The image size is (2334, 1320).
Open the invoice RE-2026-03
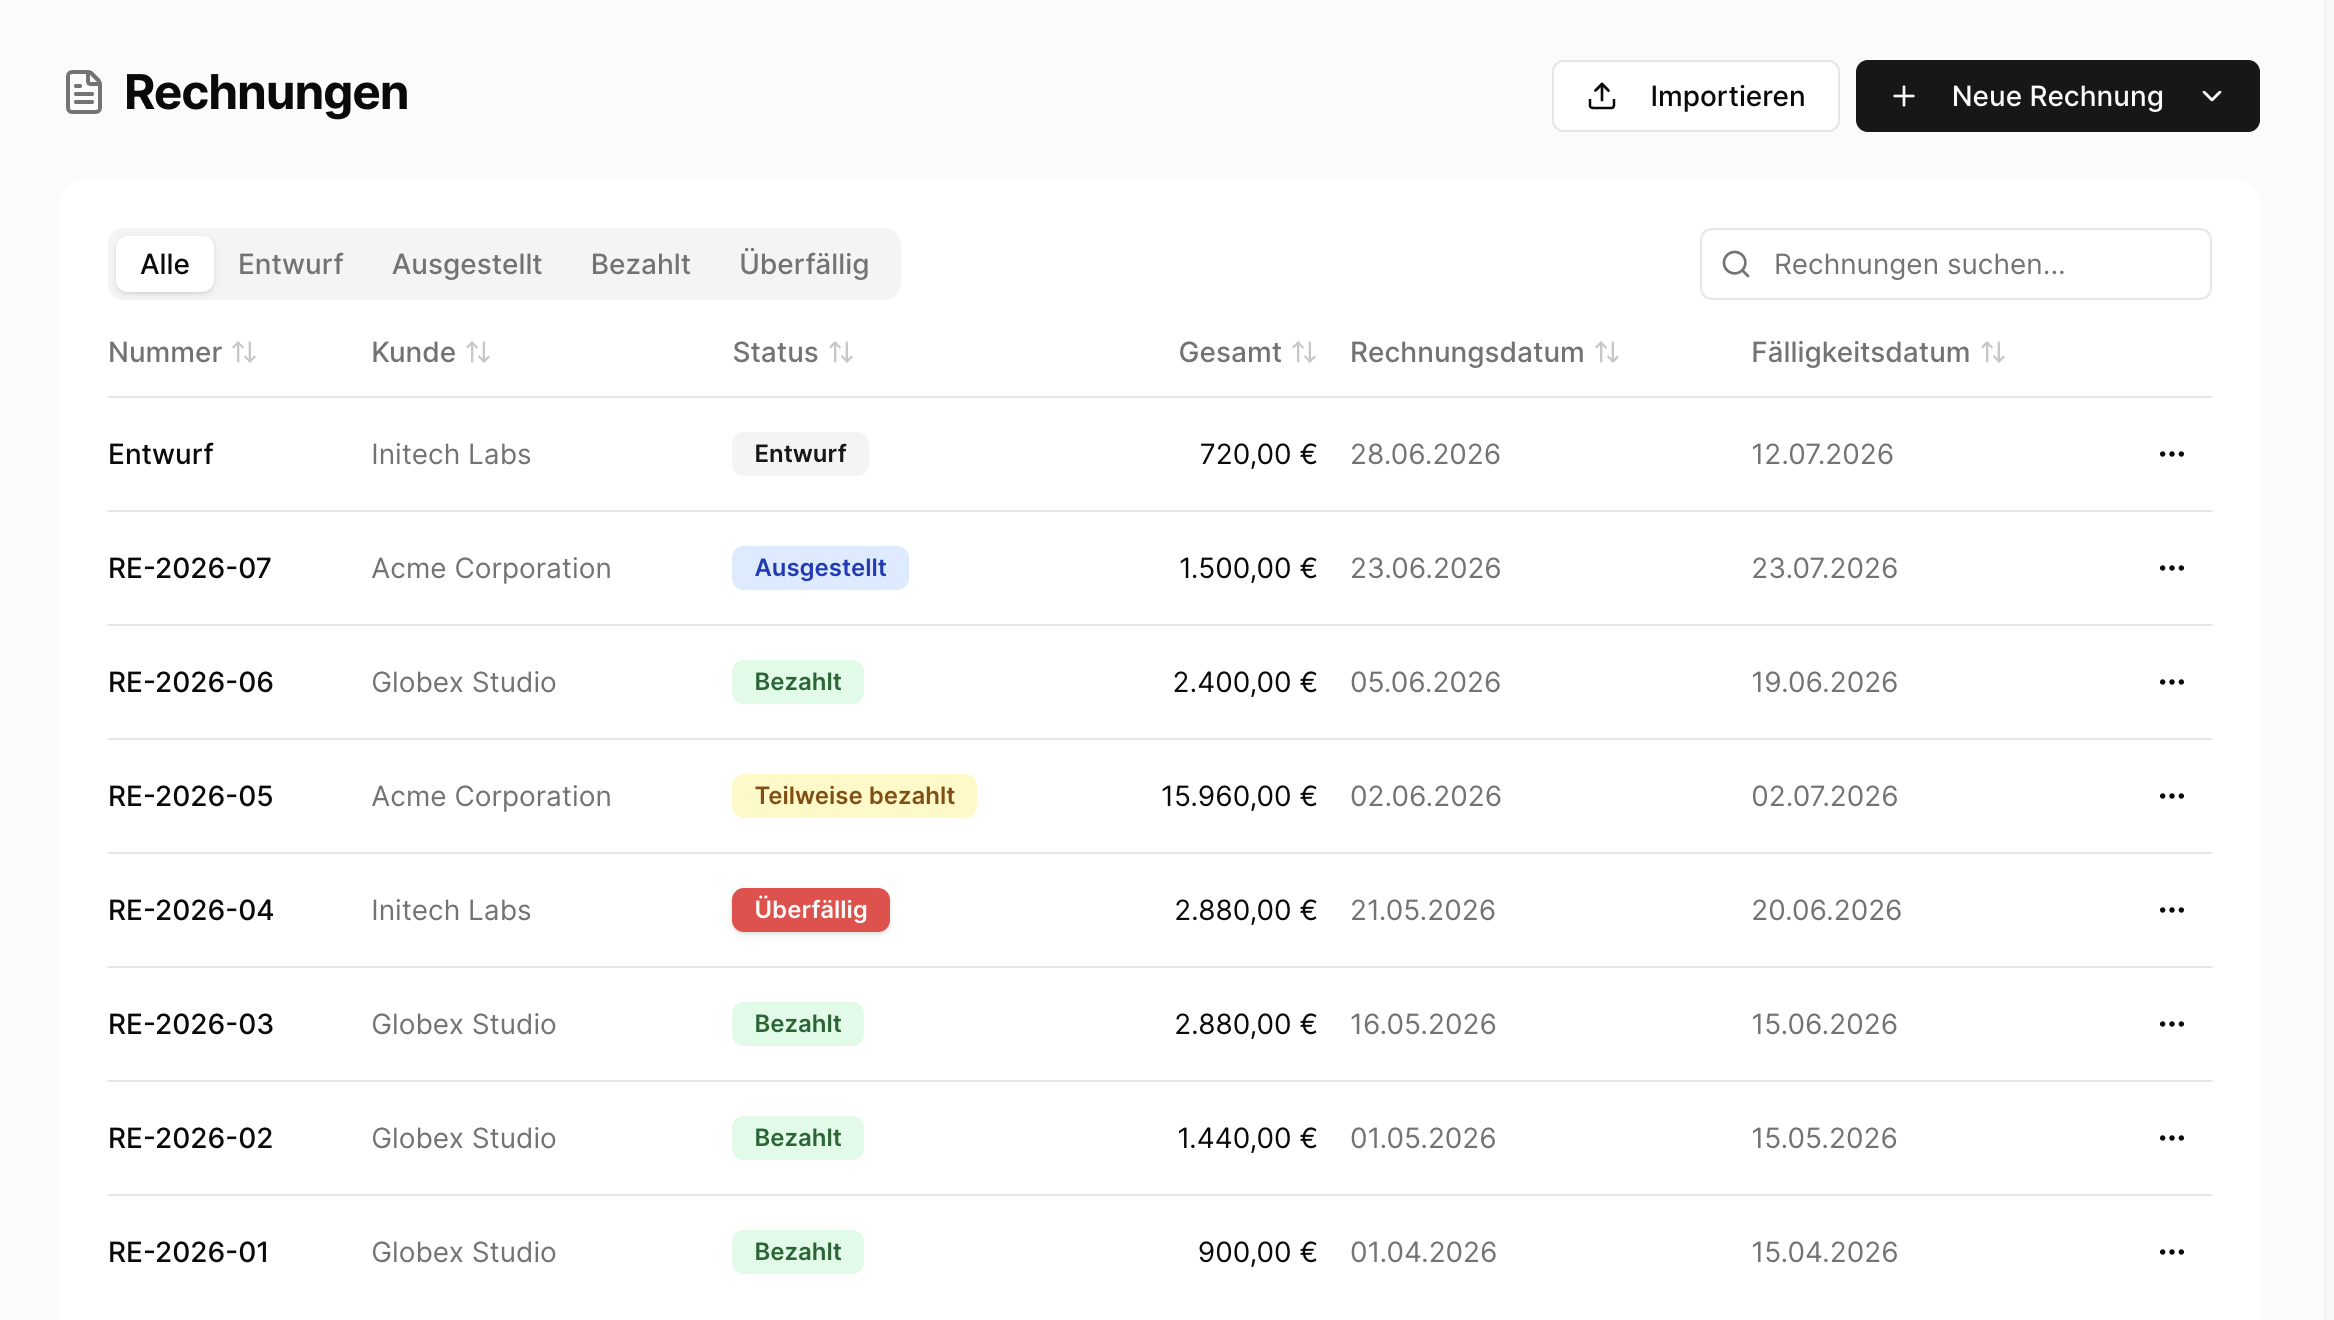pyautogui.click(x=191, y=1024)
